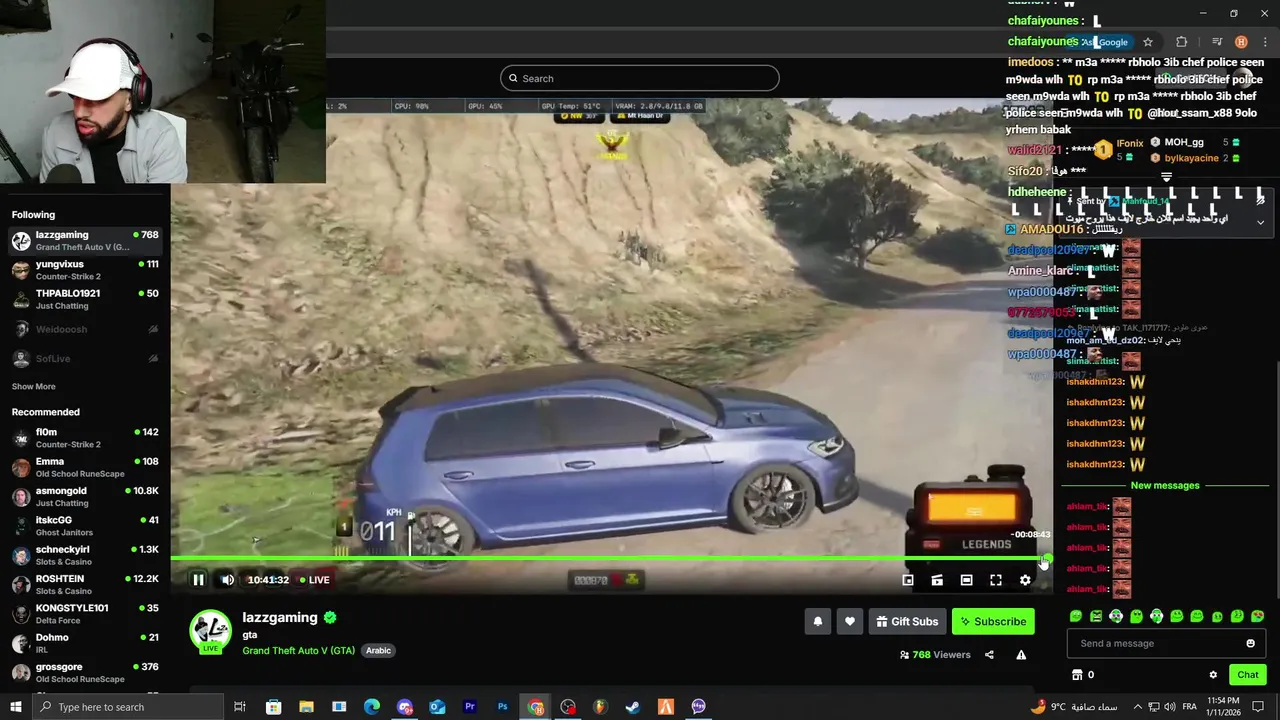Screen dimensions: 1280x720
Task: Toggle theater mode on player
Action: click(966, 580)
